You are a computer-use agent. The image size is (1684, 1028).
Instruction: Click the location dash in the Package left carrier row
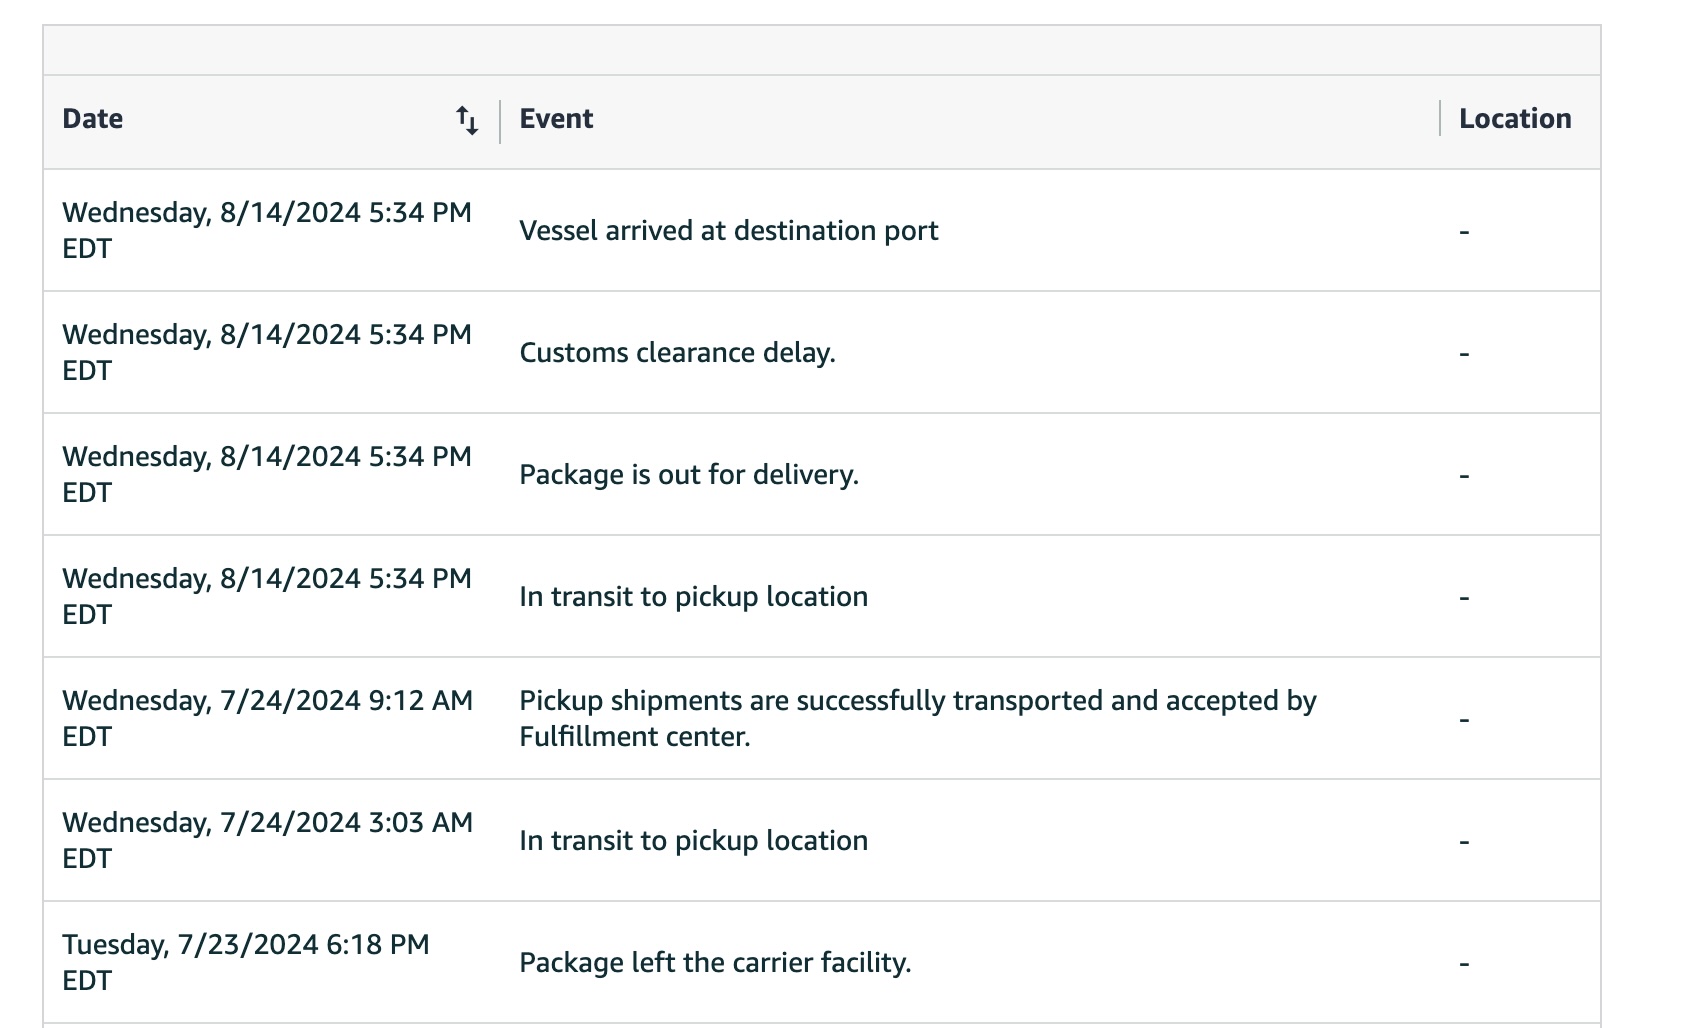1464,964
